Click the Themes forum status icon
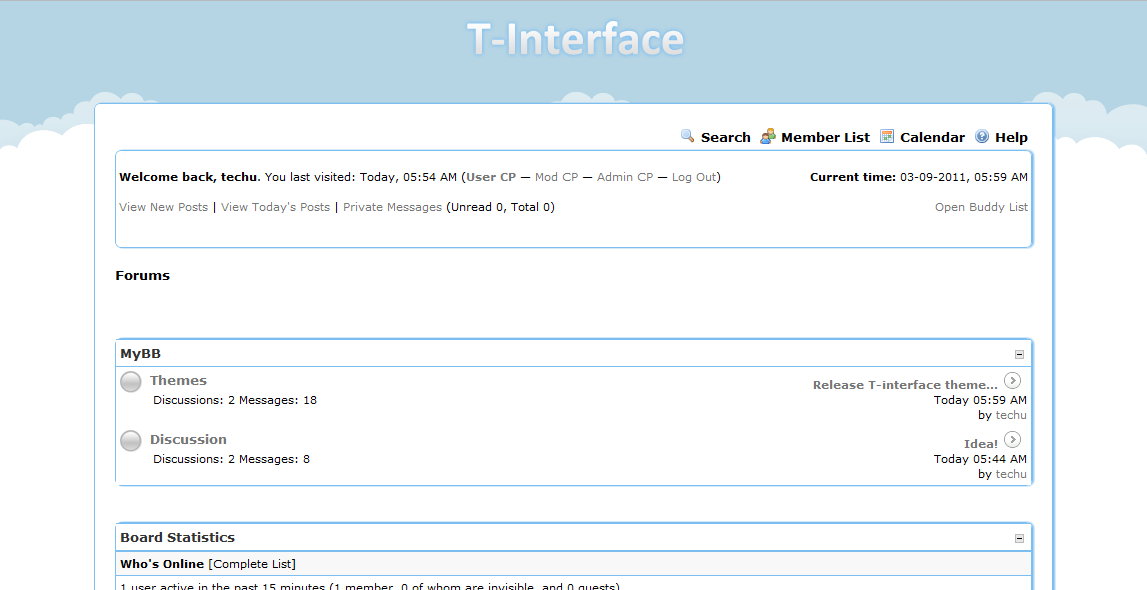The width and height of the screenshot is (1147, 590). [x=131, y=382]
